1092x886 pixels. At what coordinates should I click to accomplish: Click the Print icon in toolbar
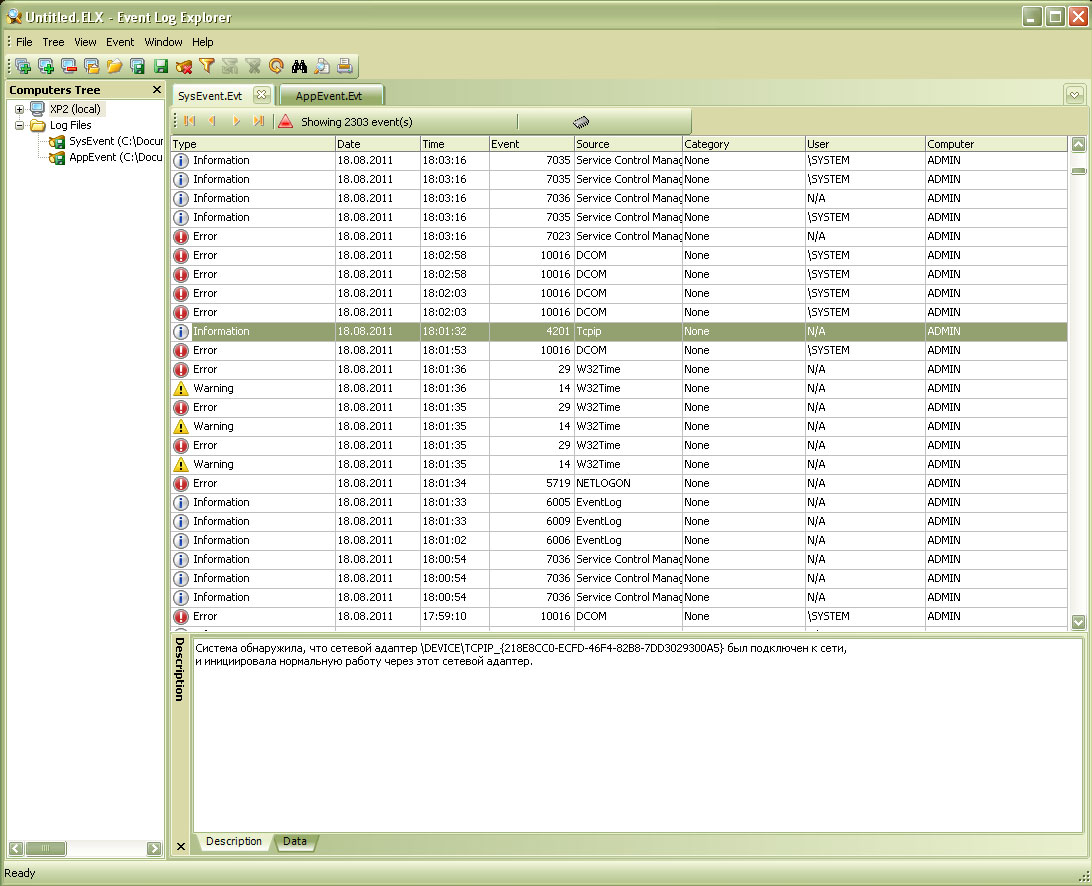pyautogui.click(x=345, y=67)
